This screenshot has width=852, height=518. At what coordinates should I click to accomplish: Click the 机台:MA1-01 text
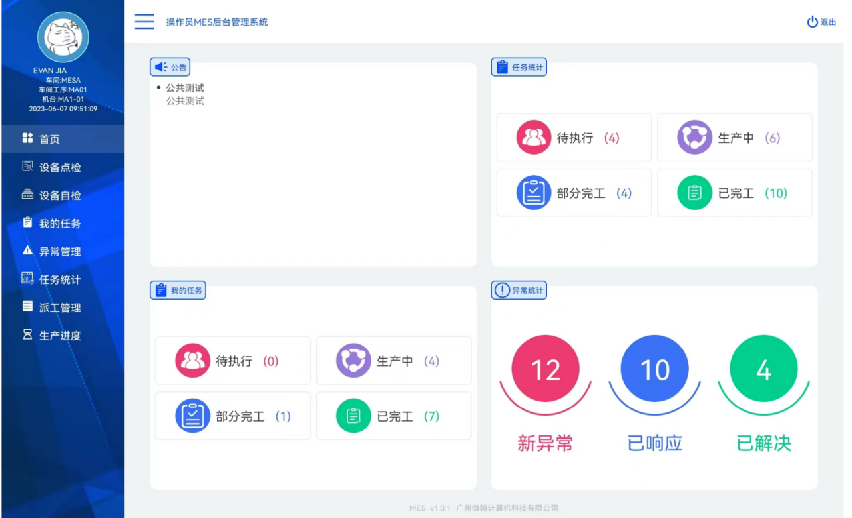(63, 99)
